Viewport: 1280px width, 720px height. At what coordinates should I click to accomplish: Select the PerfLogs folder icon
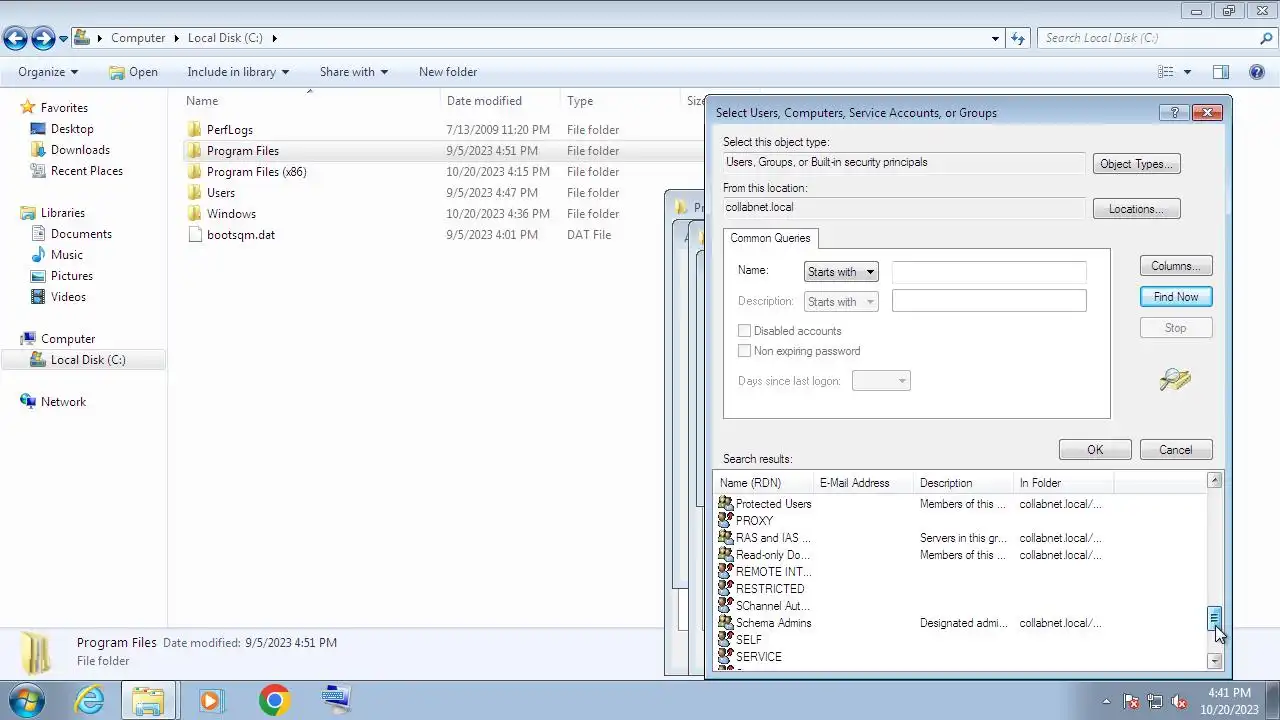click(x=194, y=130)
